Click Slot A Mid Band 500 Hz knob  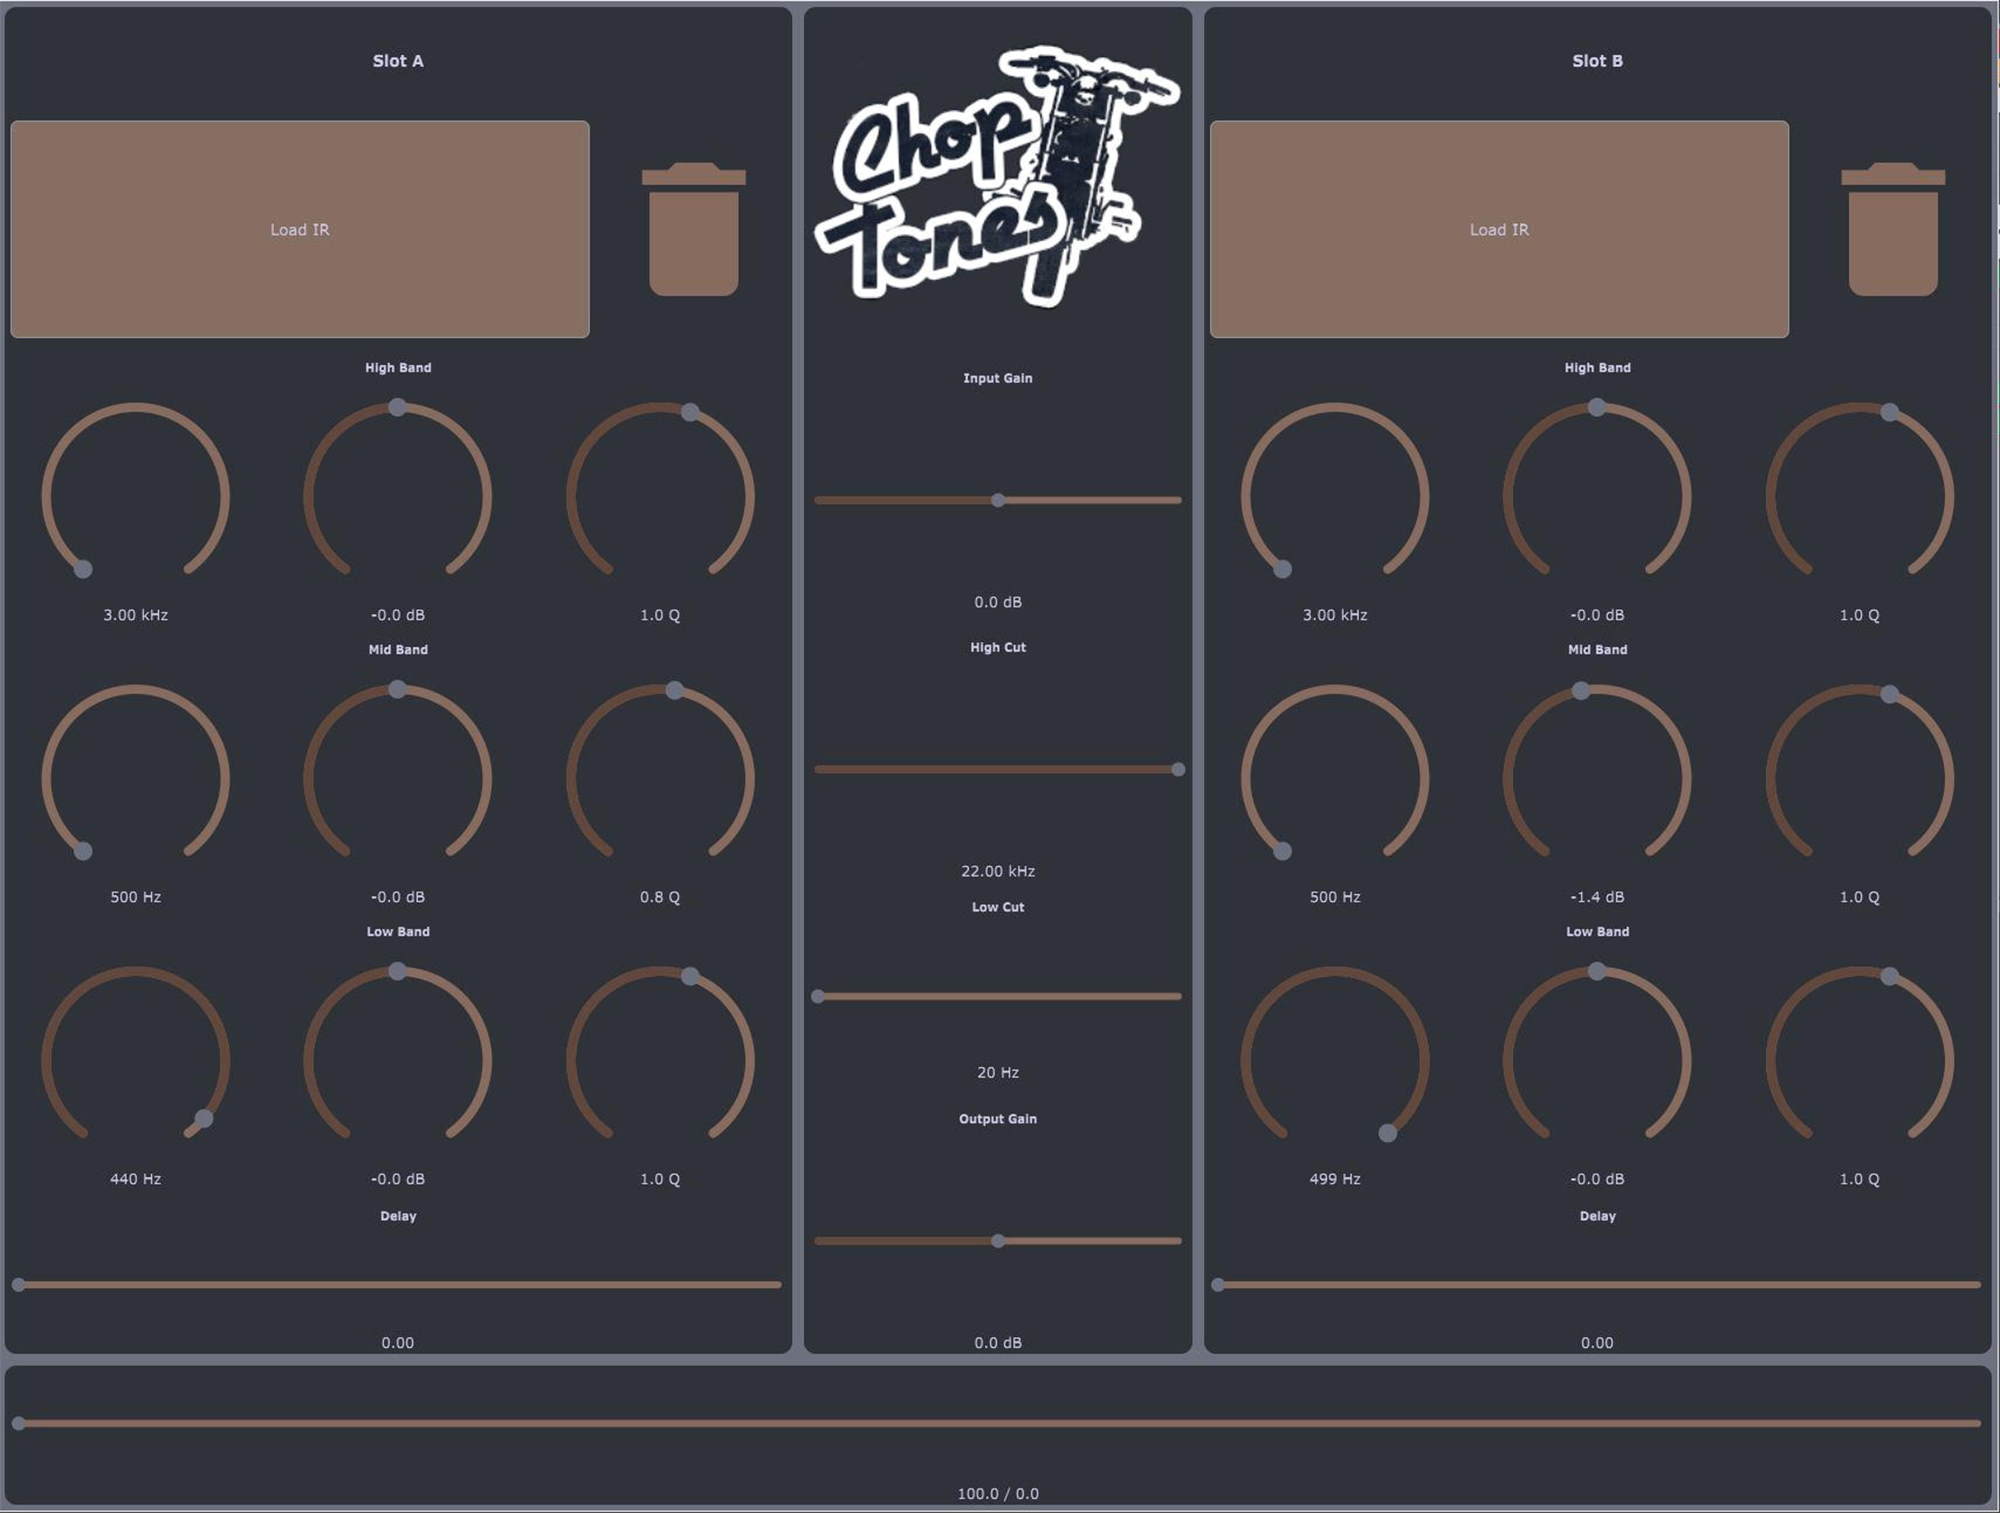click(x=135, y=778)
